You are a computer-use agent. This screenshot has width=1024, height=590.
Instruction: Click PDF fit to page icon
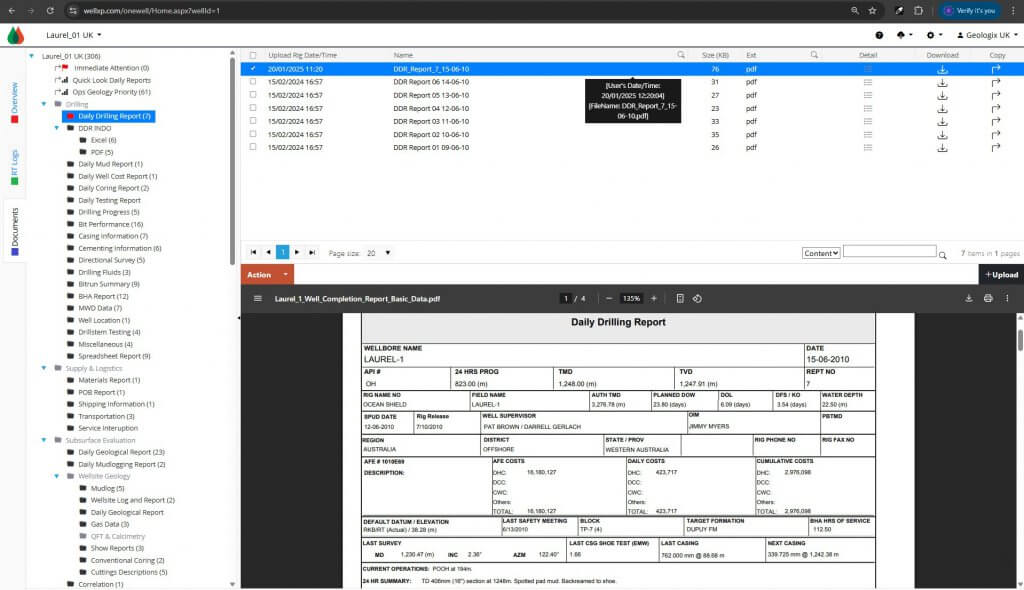pyautogui.click(x=680, y=299)
